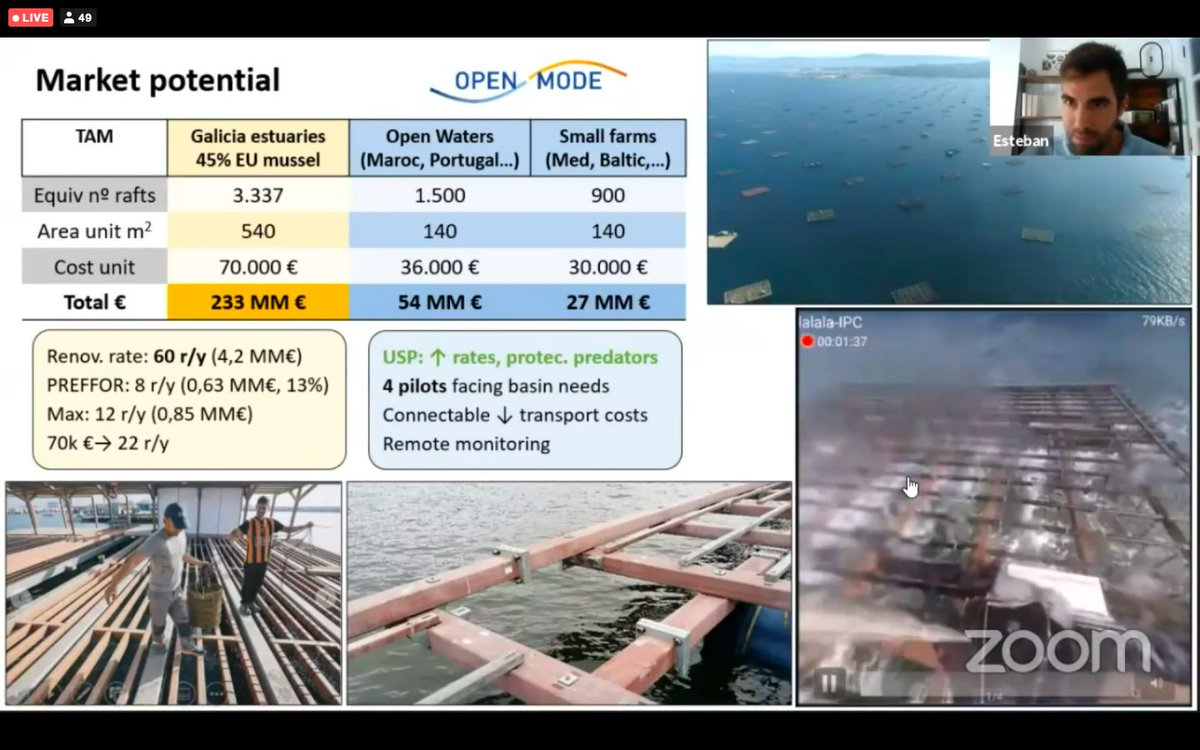Open the viewer count showing 49 participants
The image size is (1200, 750).
[x=78, y=16]
